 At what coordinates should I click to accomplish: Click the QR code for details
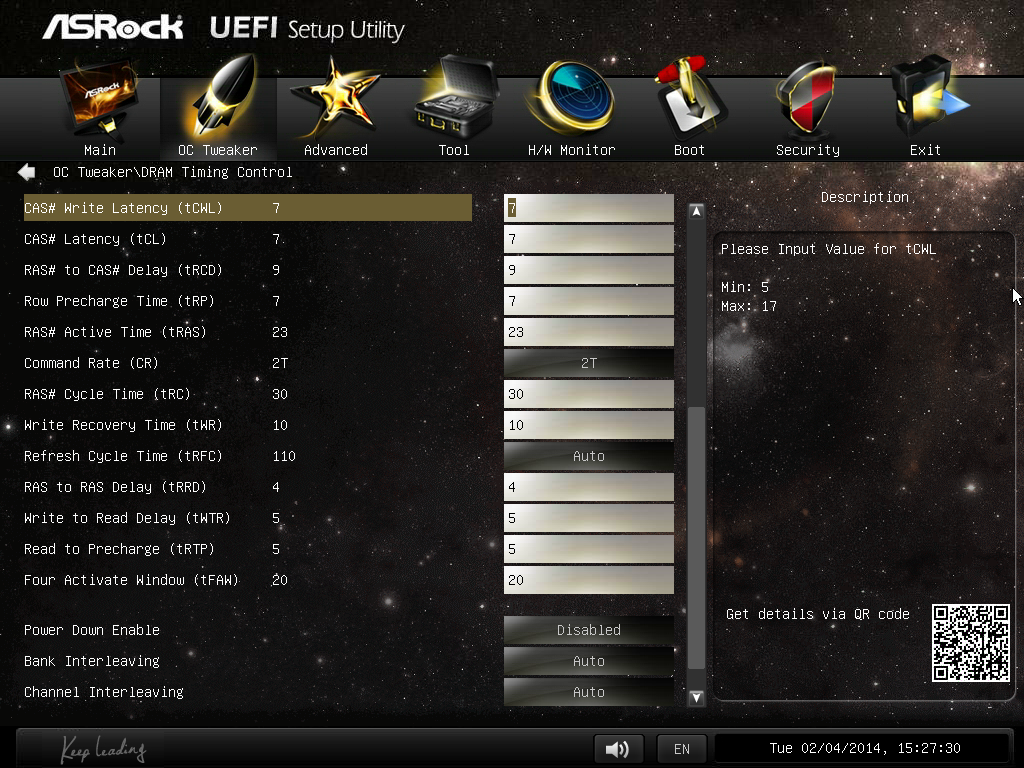[970, 643]
